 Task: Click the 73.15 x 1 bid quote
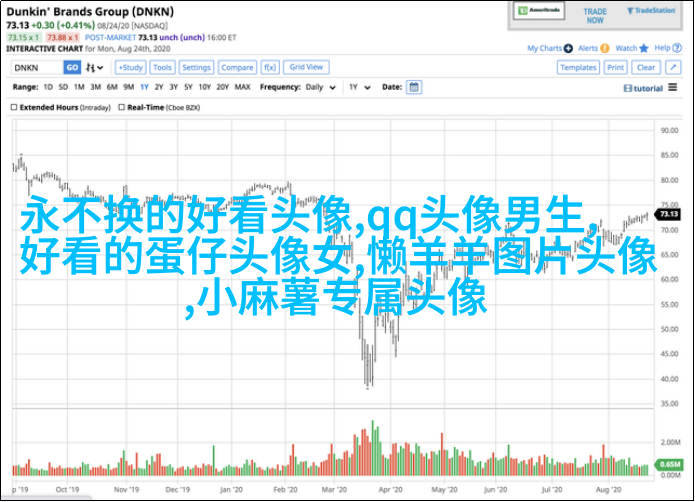click(x=24, y=38)
